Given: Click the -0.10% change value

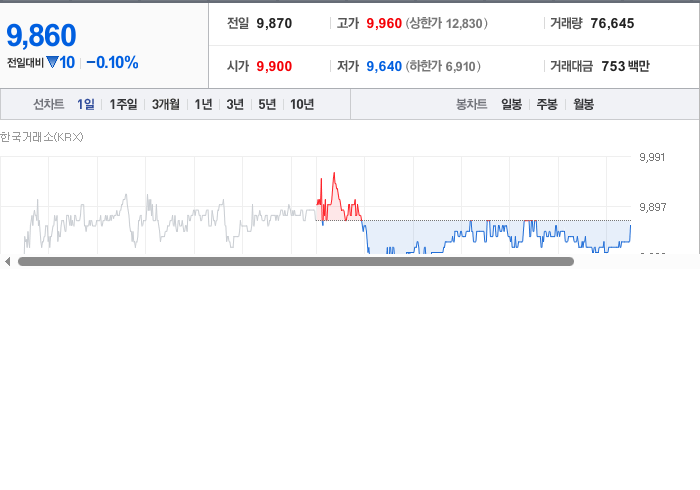Looking at the screenshot, I should 112,62.
